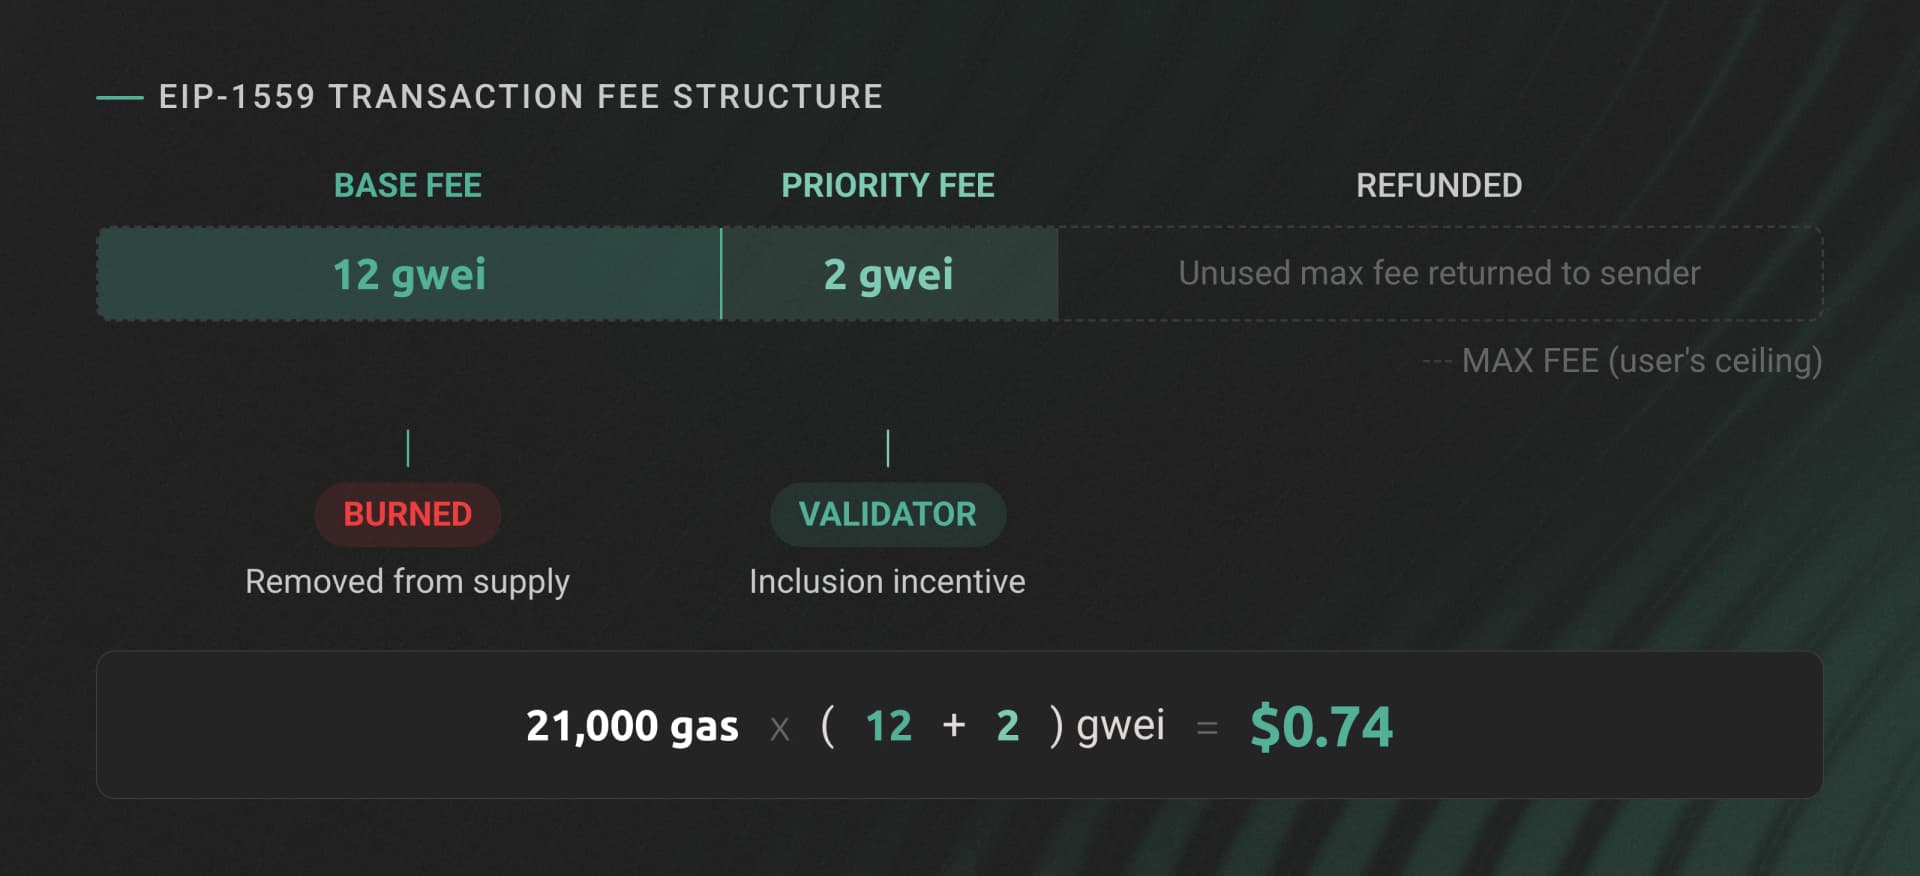Select the 12 gwei base fee segment
The width and height of the screenshot is (1920, 876).
(x=408, y=274)
